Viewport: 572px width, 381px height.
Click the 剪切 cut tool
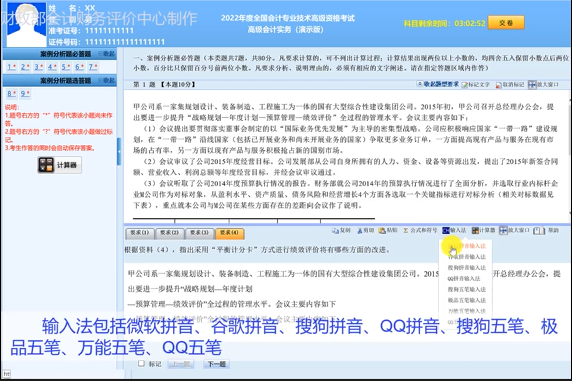pyautogui.click(x=366, y=231)
